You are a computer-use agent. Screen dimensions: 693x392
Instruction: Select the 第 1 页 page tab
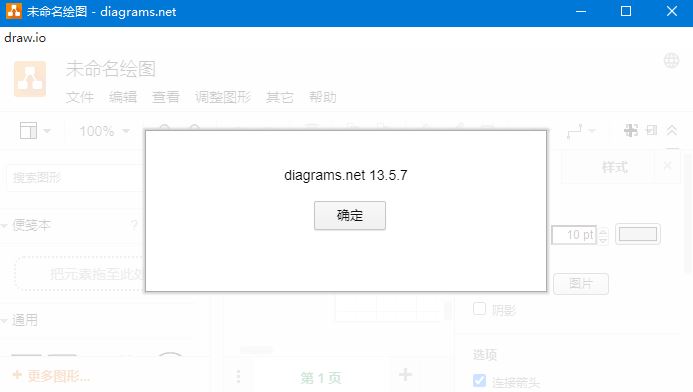321,378
